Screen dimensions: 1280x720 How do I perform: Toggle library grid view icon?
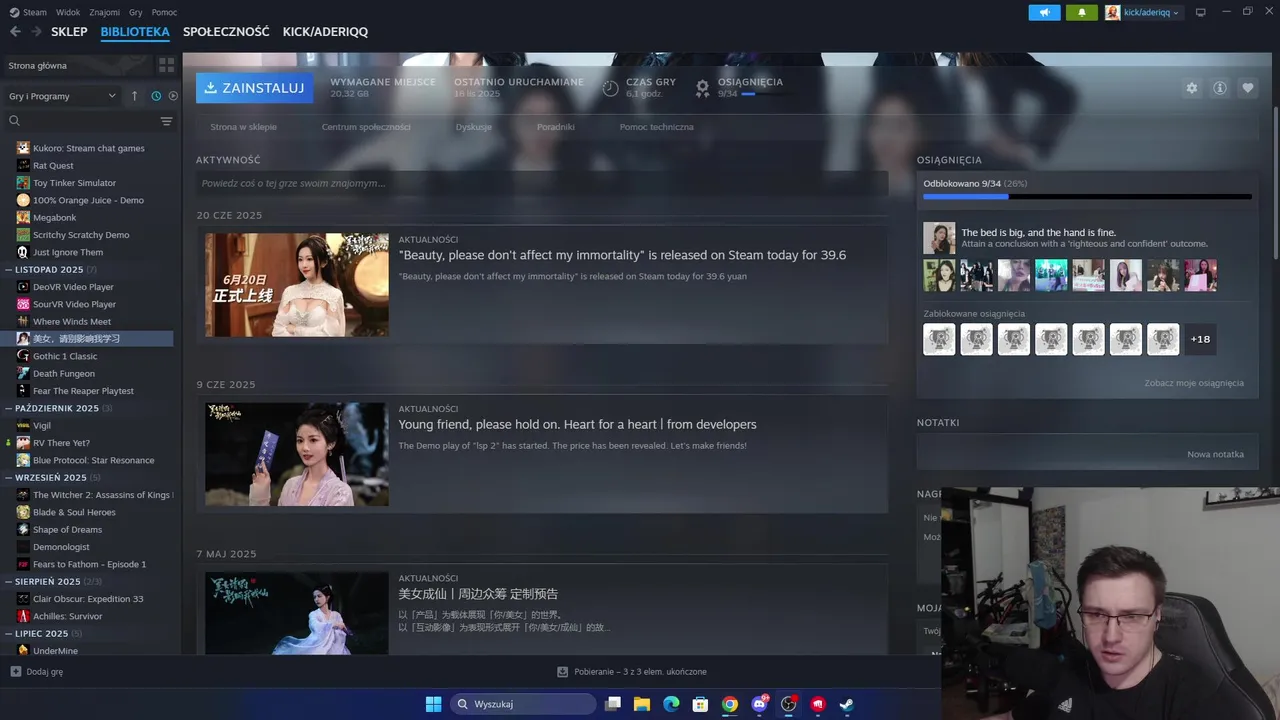pyautogui.click(x=166, y=65)
